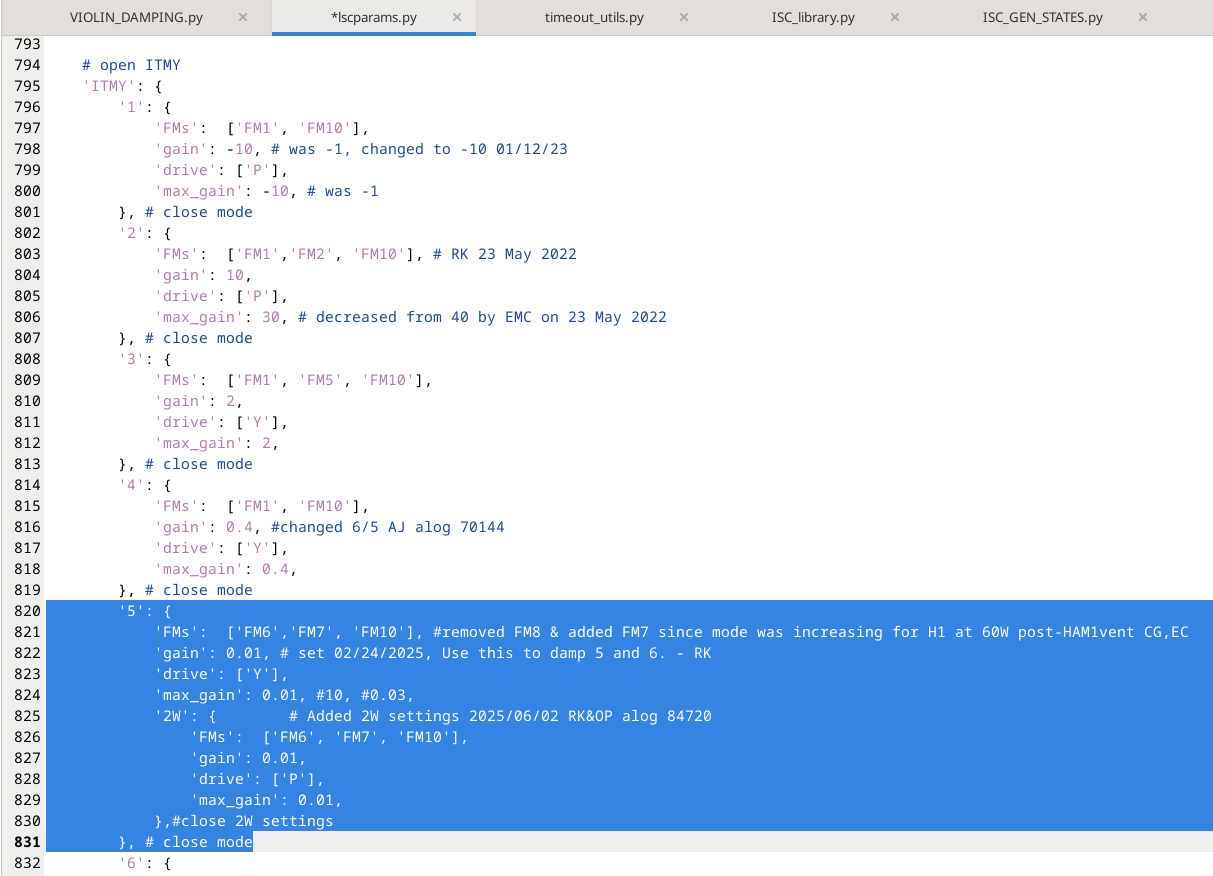Click 'drive': ['P'] on line 828
This screenshot has height=876, width=1213.
coord(257,779)
